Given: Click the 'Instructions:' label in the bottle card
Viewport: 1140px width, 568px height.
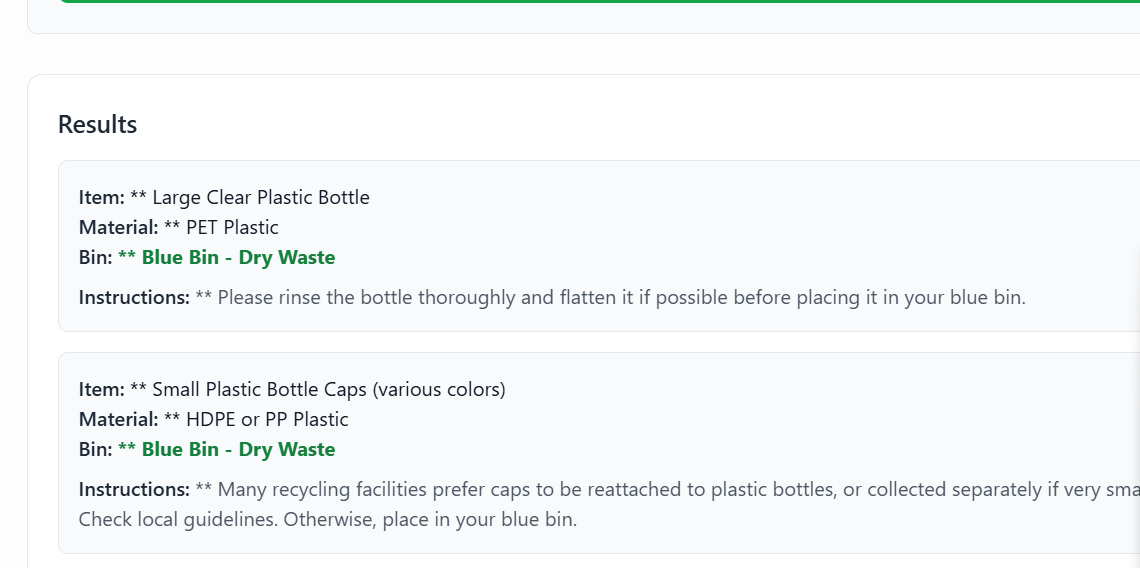Looking at the screenshot, I should tap(134, 297).
